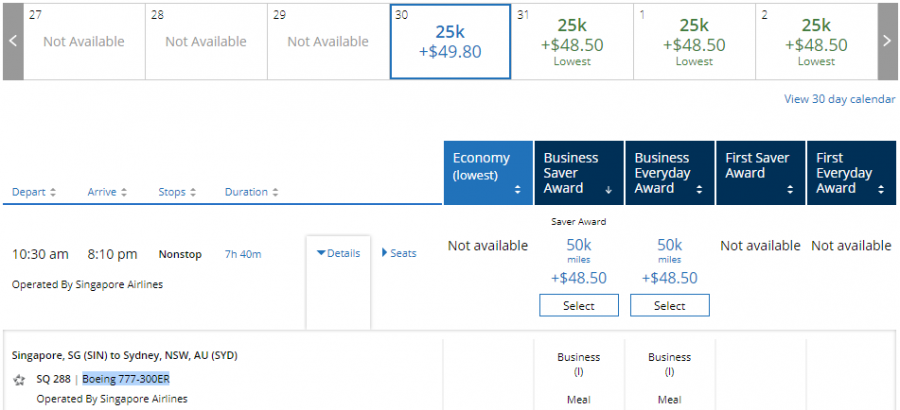Choose the date 2 lowest fare
The image size is (900, 410).
(816, 41)
